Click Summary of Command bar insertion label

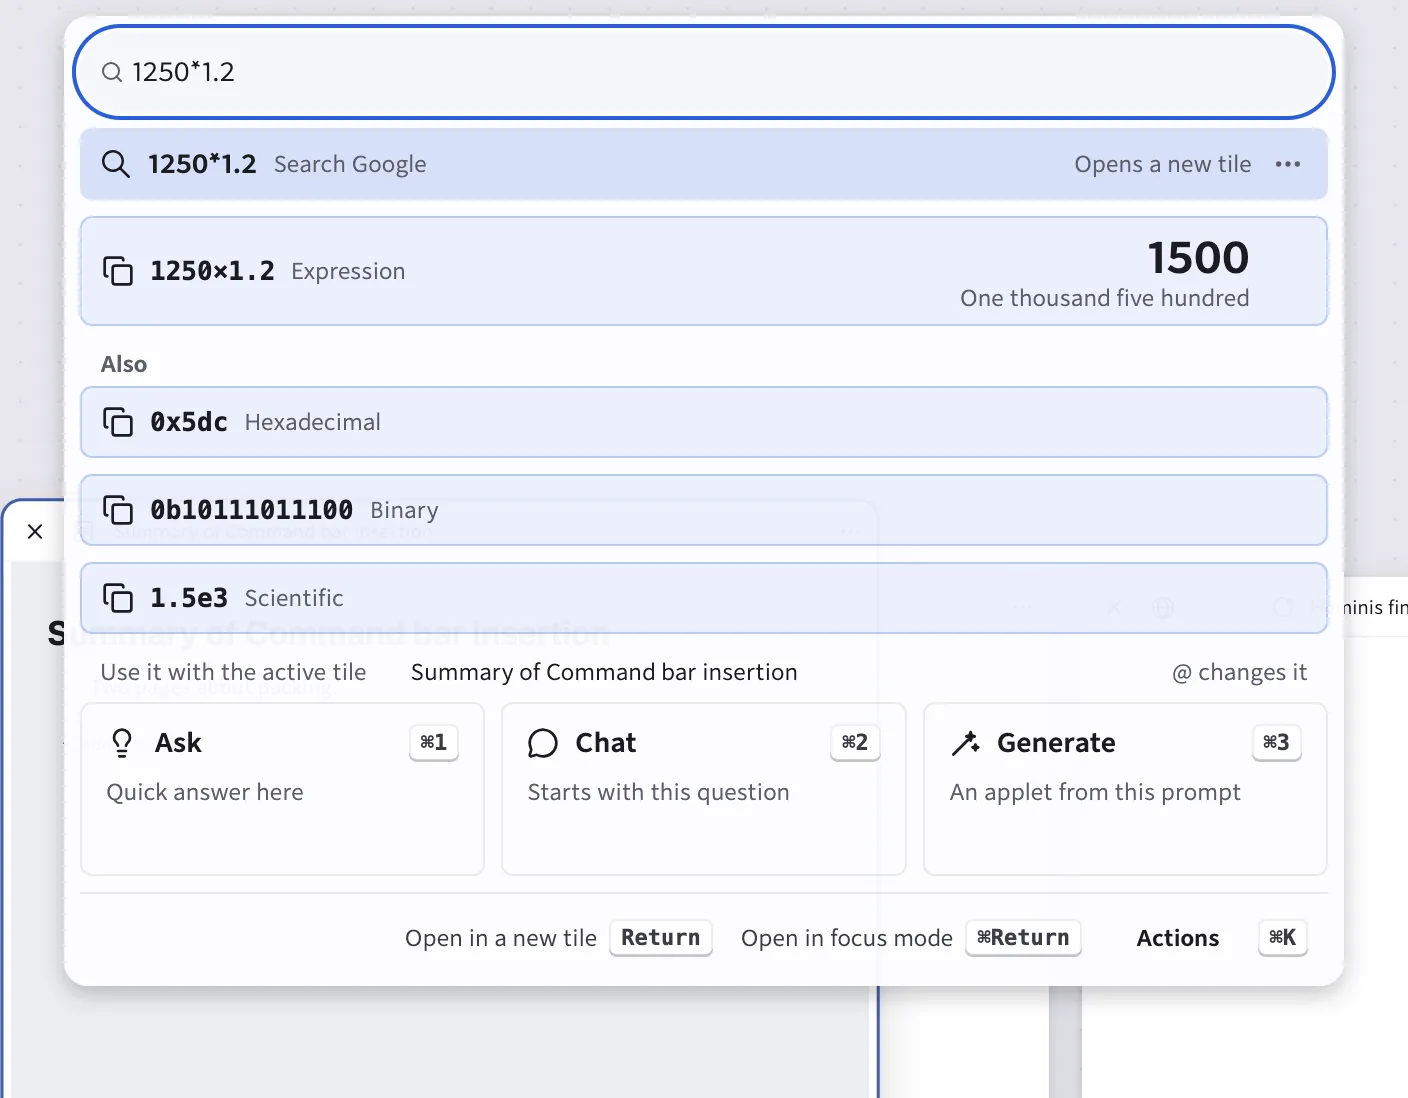[x=604, y=672]
